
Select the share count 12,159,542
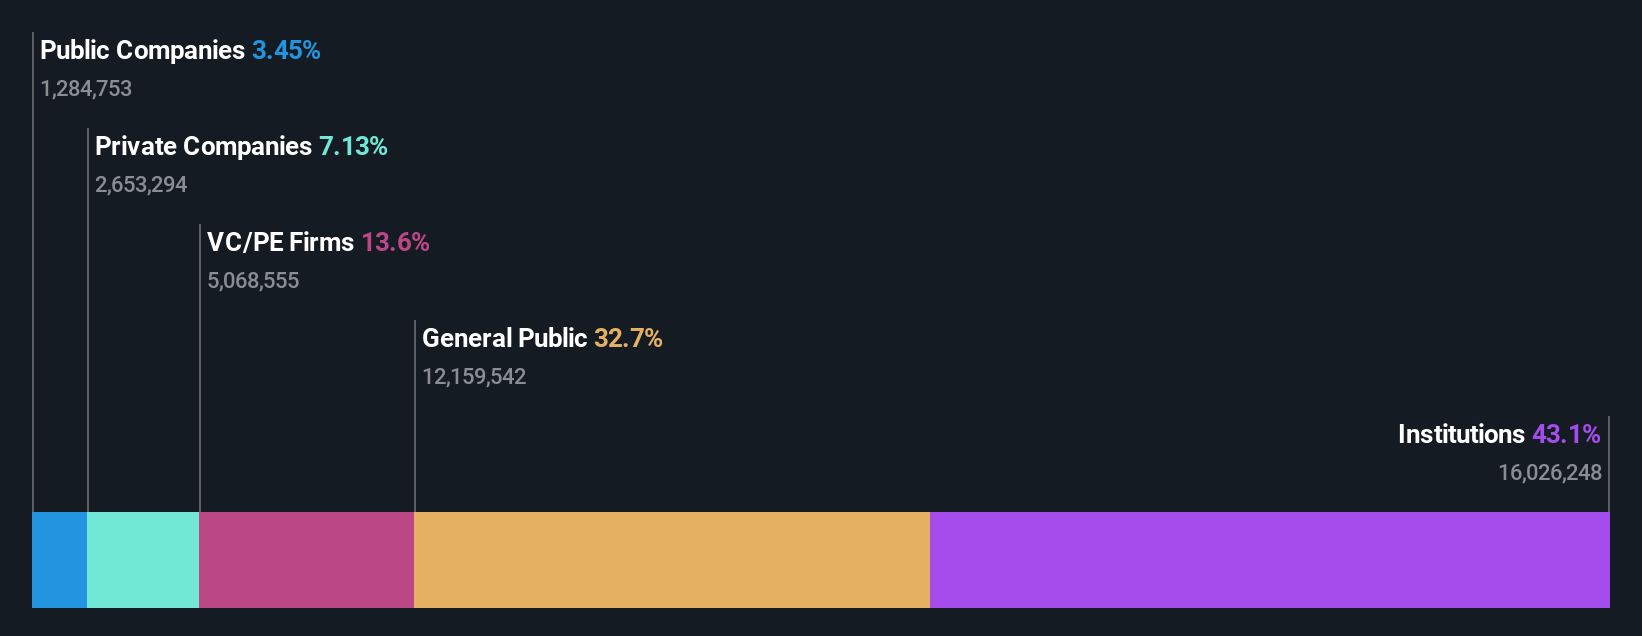[x=474, y=377]
